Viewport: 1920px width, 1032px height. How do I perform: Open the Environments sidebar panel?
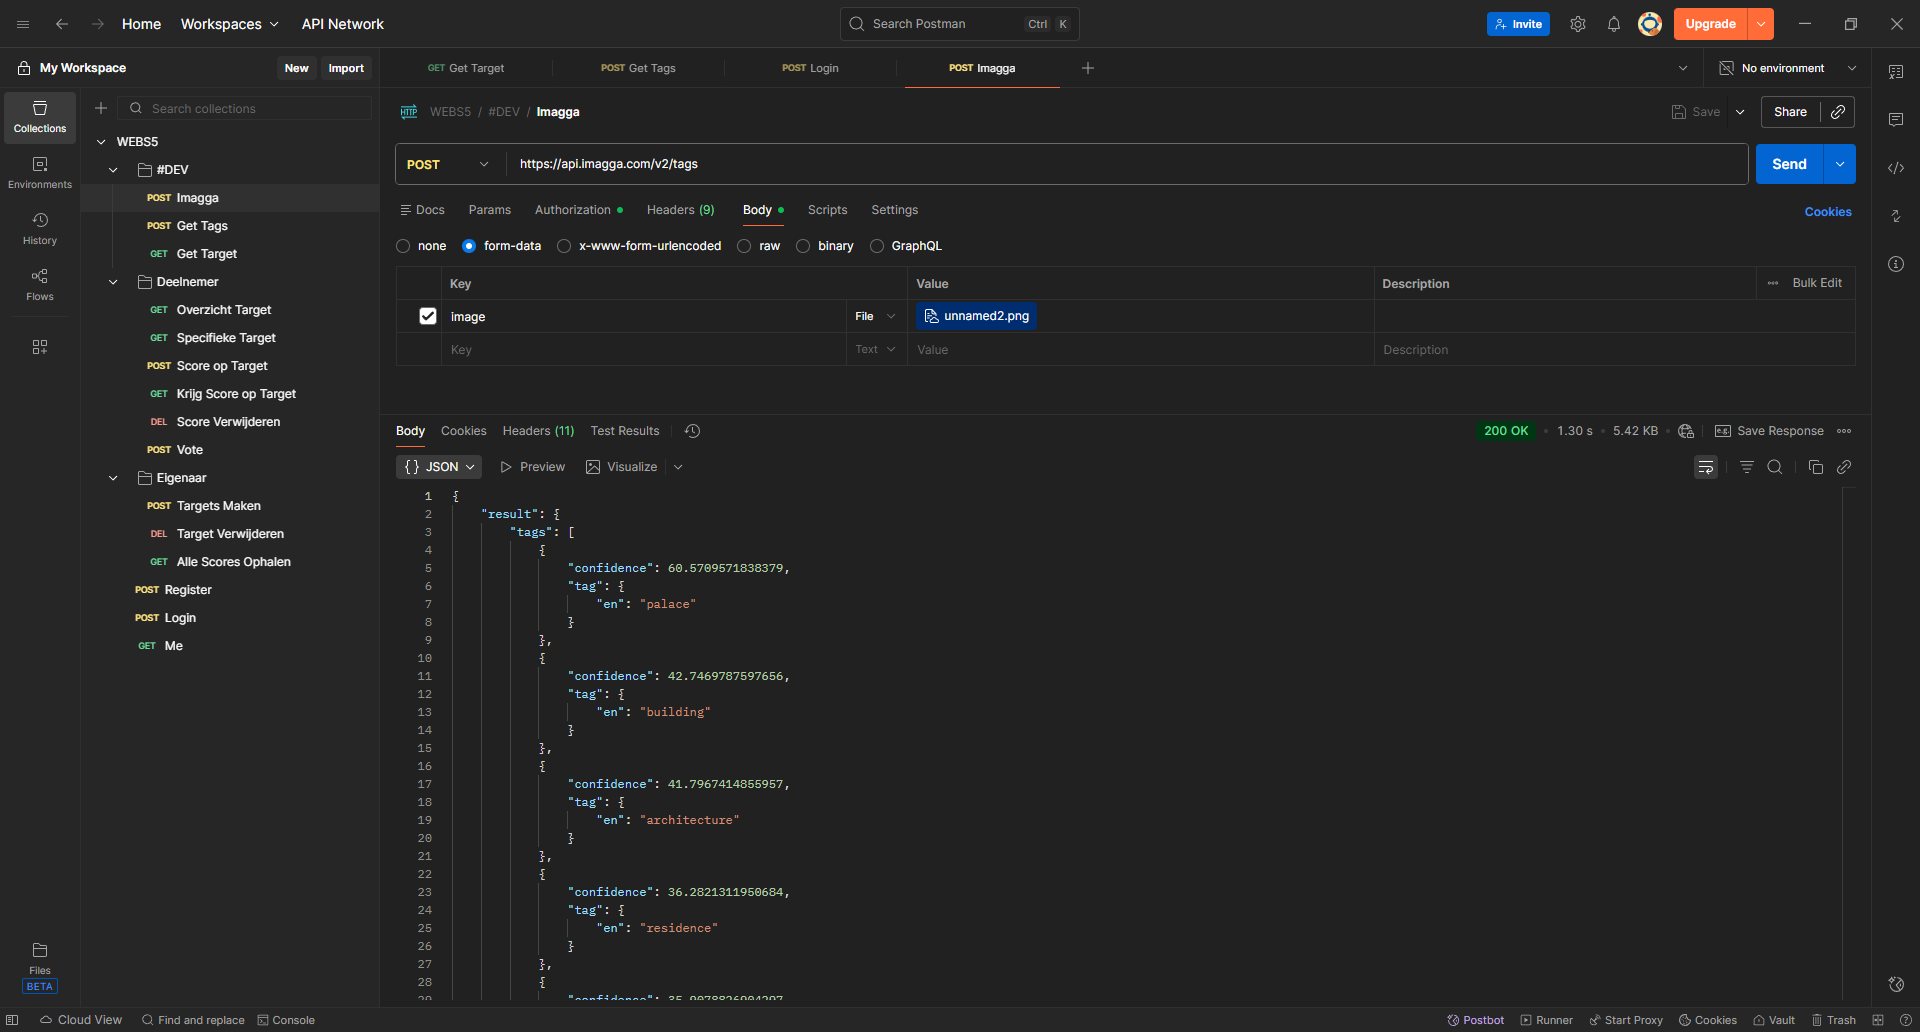[x=40, y=172]
